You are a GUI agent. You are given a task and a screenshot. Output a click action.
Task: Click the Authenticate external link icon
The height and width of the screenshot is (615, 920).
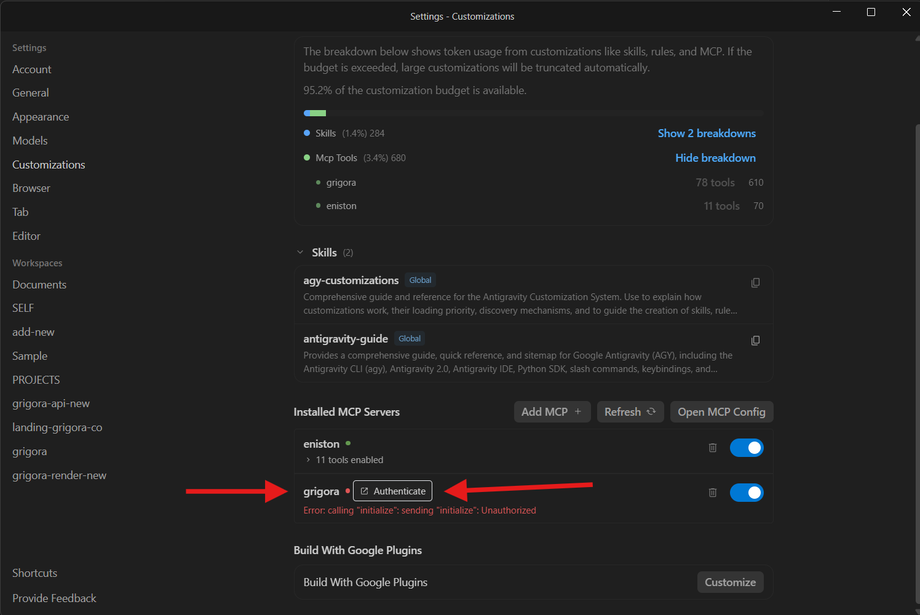click(x=364, y=491)
